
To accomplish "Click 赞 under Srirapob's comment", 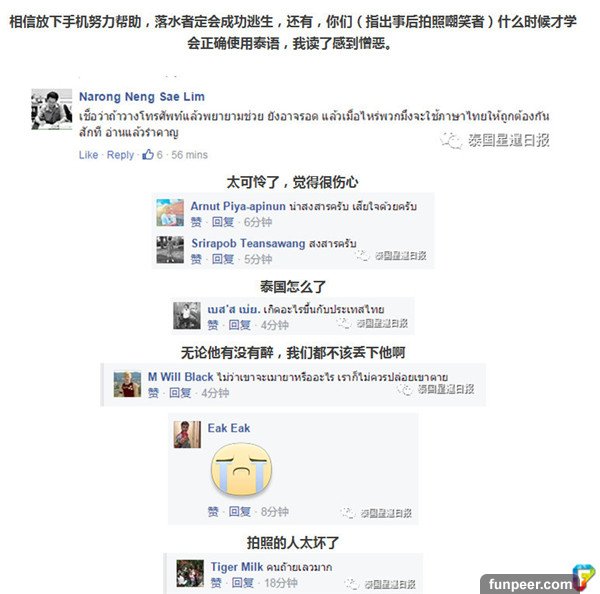I will pyautogui.click(x=196, y=259).
